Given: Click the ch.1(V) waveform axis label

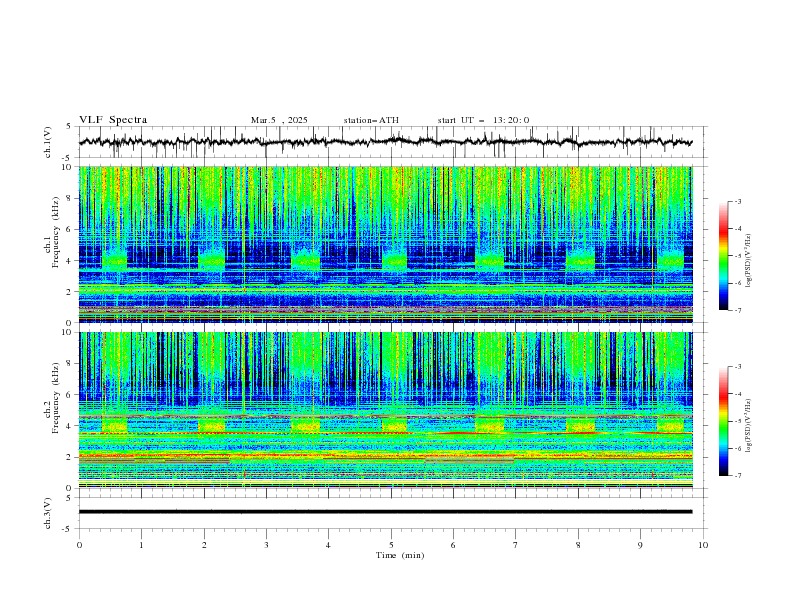Looking at the screenshot, I should pyautogui.click(x=48, y=142).
